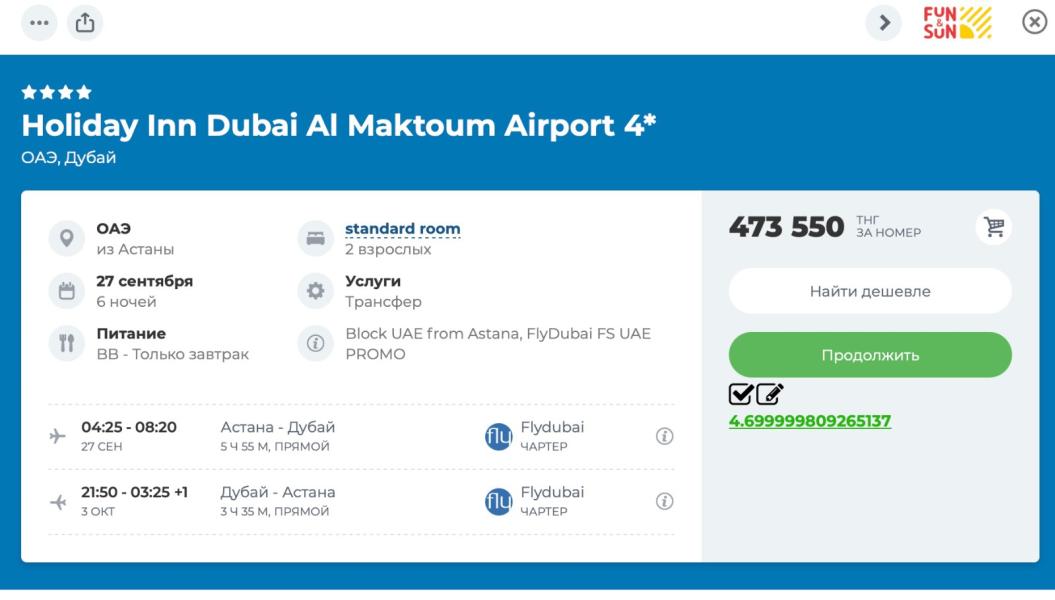
Task: Close the tour details panel
Action: pos(1034,22)
